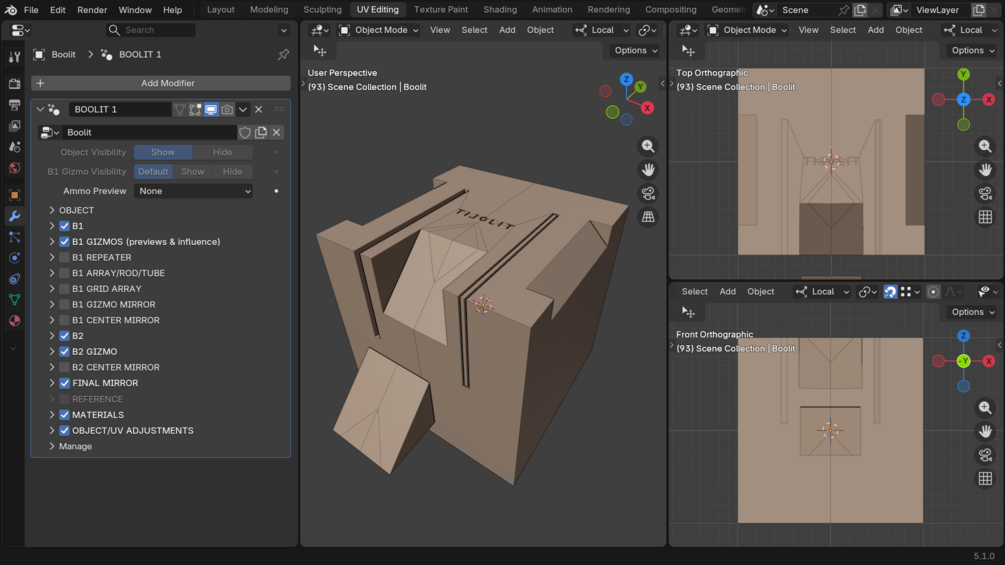
Task: Open Options dropdown in Top Orthographic viewport
Action: [x=973, y=51]
